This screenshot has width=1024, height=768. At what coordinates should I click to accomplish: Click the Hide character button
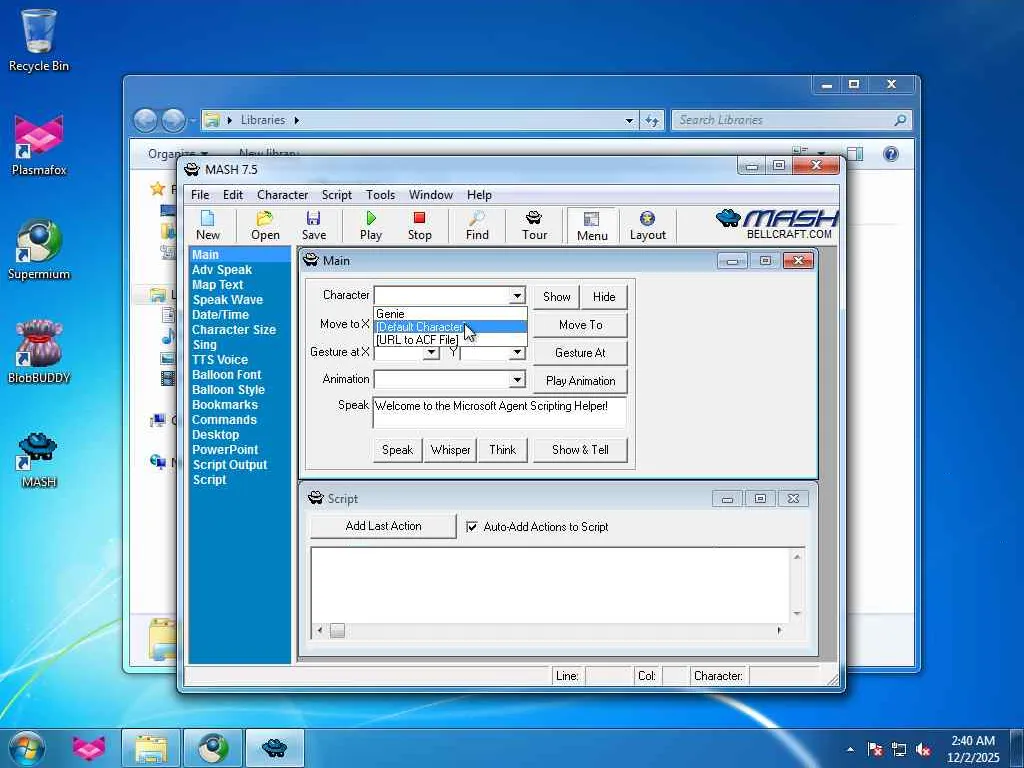click(x=604, y=296)
